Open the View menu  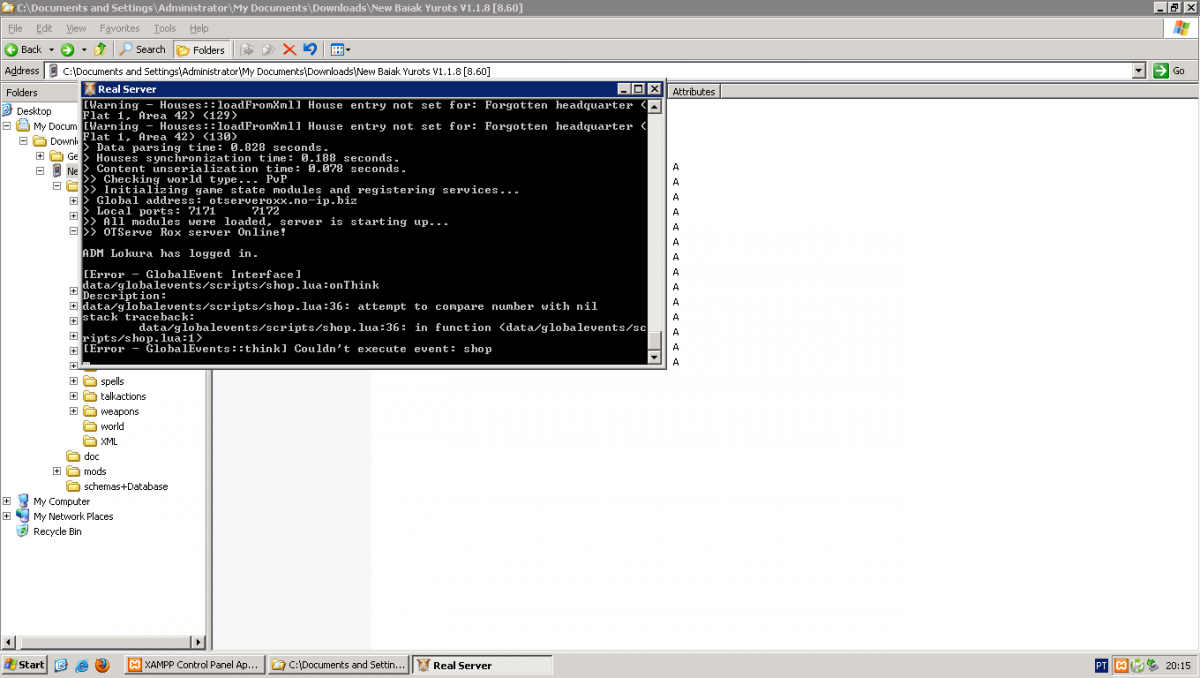pos(76,28)
